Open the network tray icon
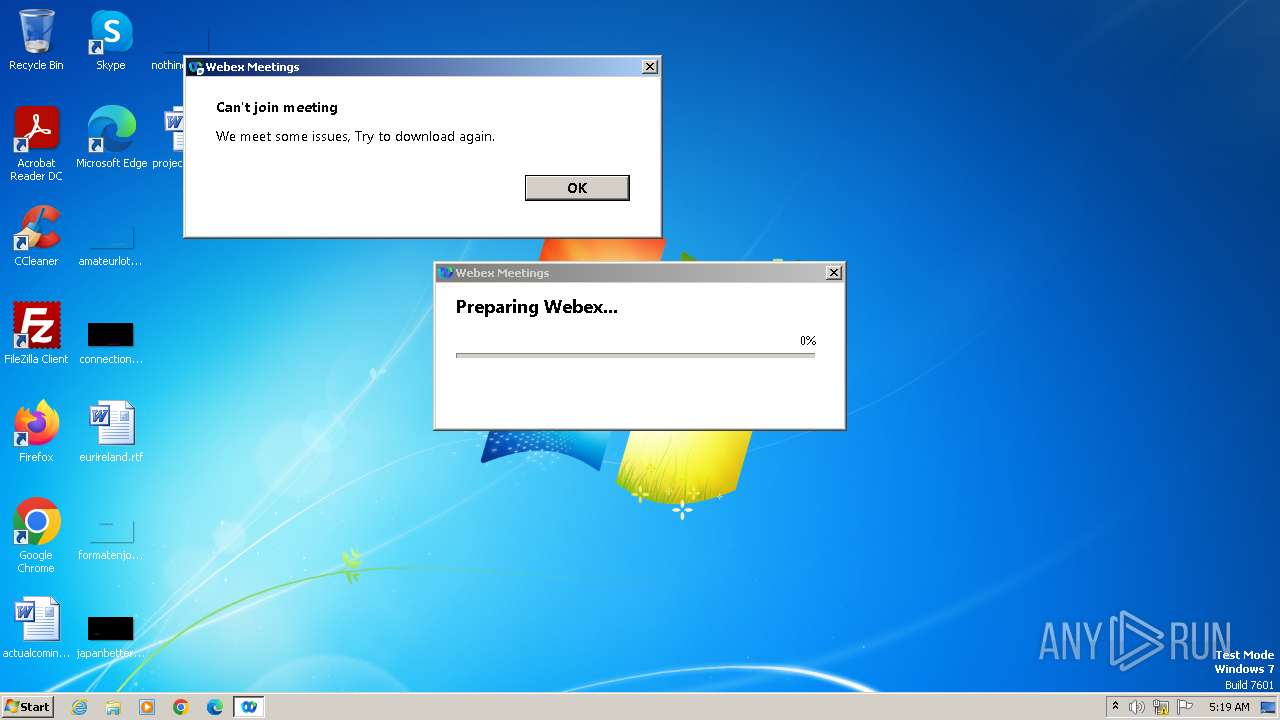1280x720 pixels. pos(1161,707)
